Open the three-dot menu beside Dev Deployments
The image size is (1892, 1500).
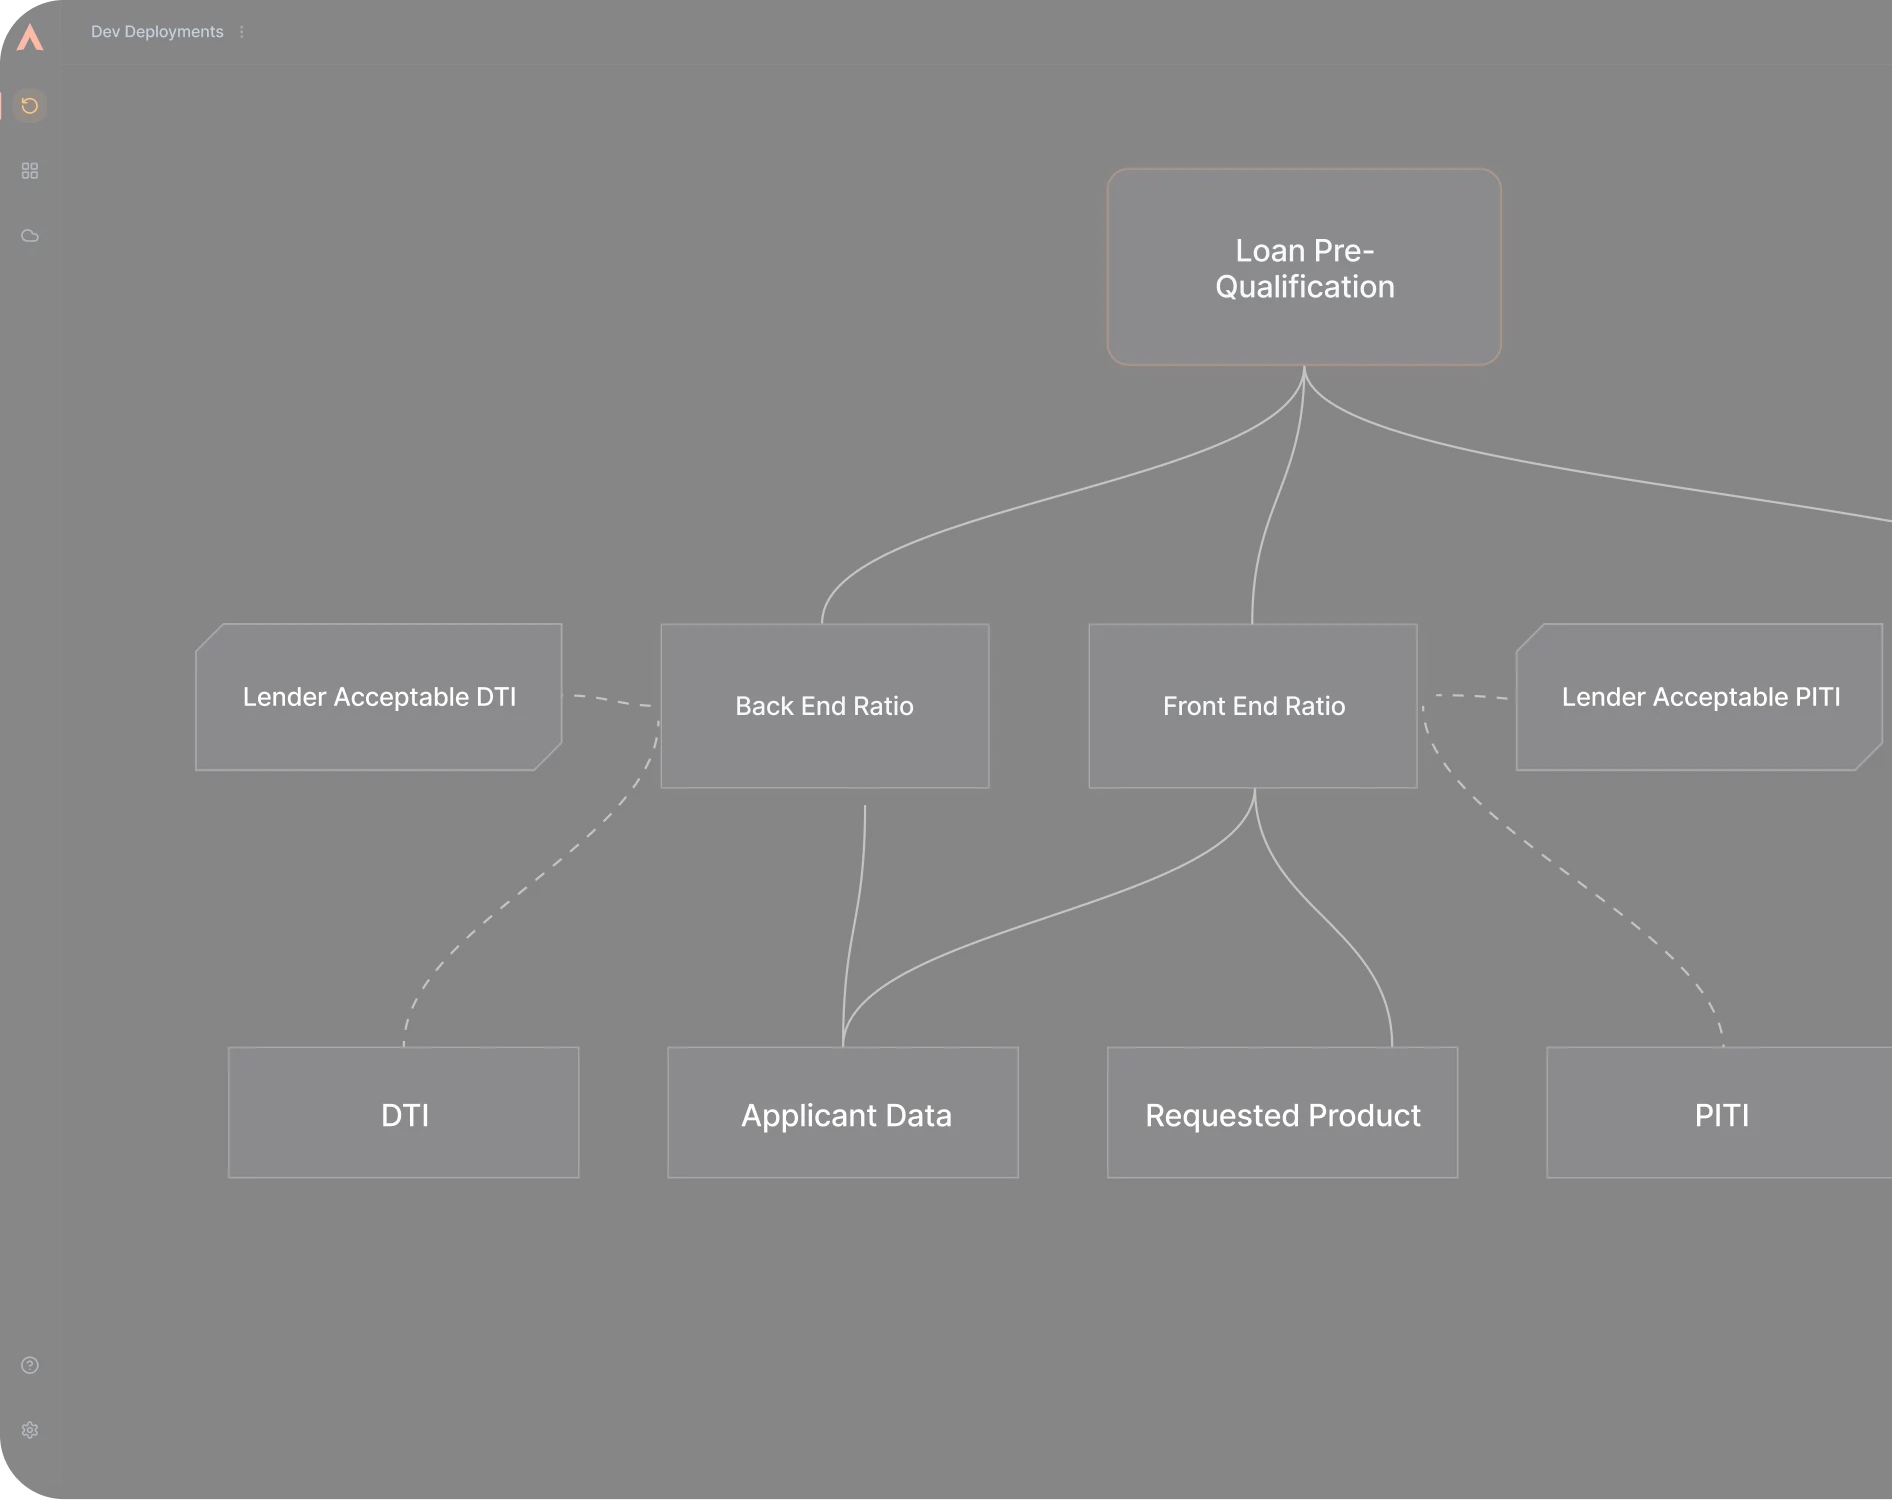[242, 32]
